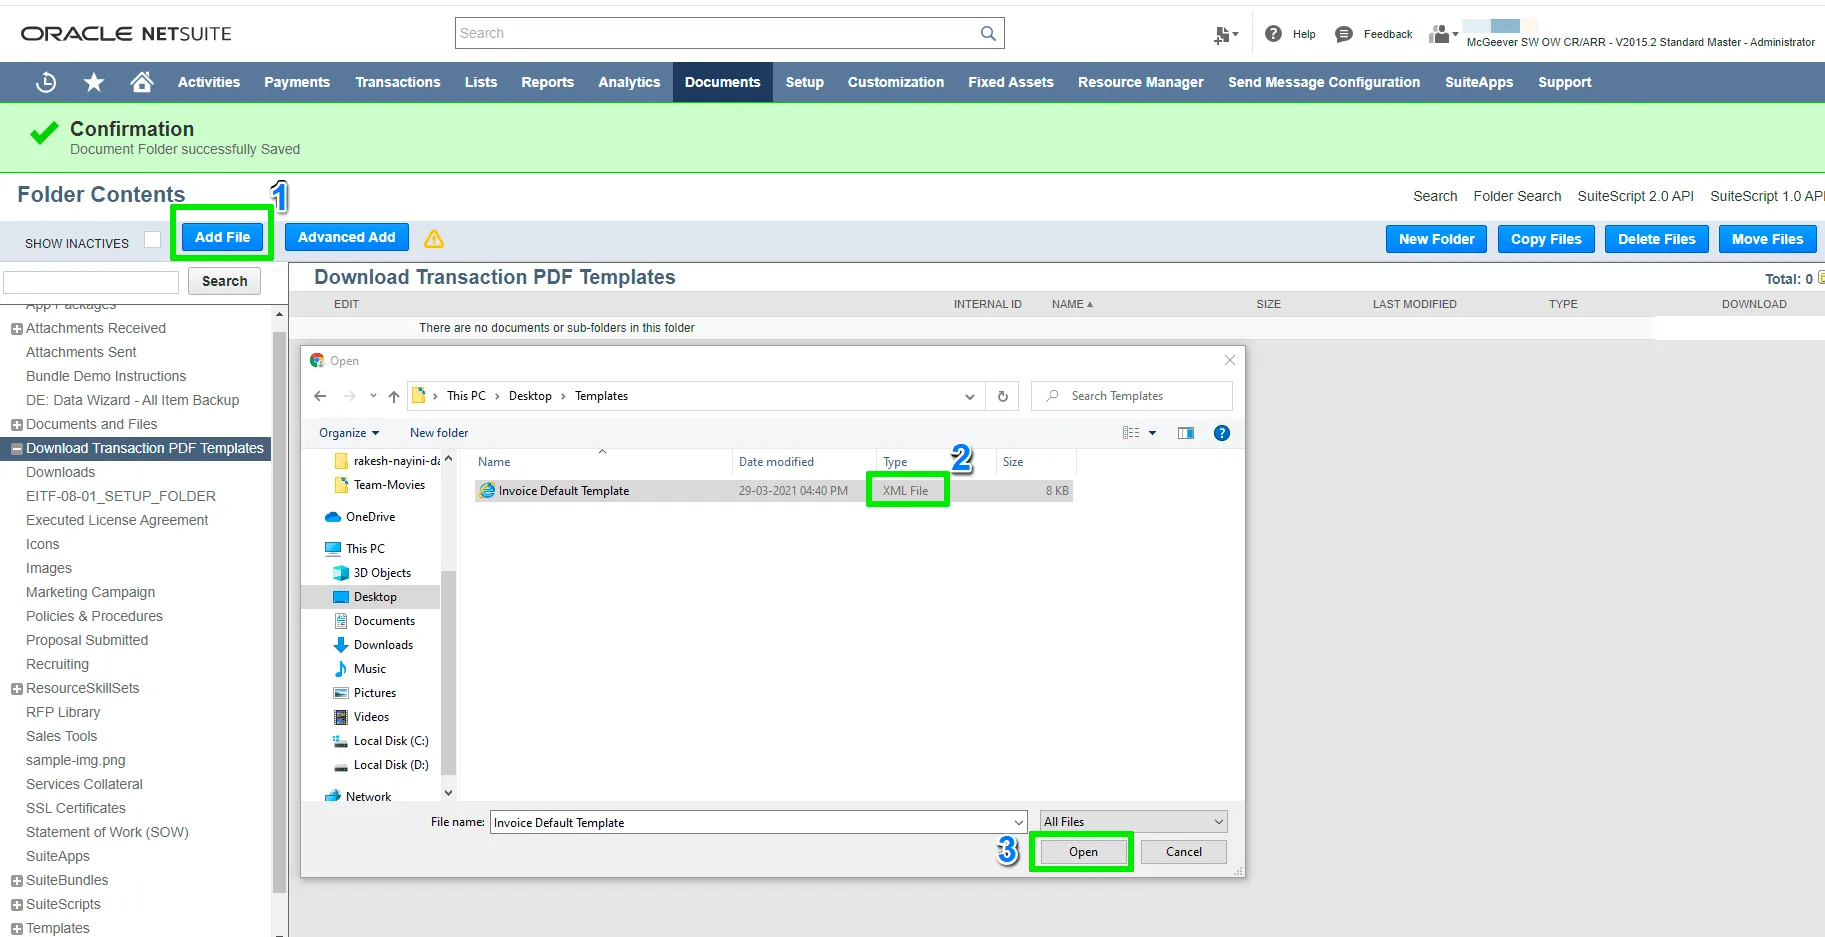Open the Documents menu
This screenshot has height=937, width=1825.
coord(722,82)
